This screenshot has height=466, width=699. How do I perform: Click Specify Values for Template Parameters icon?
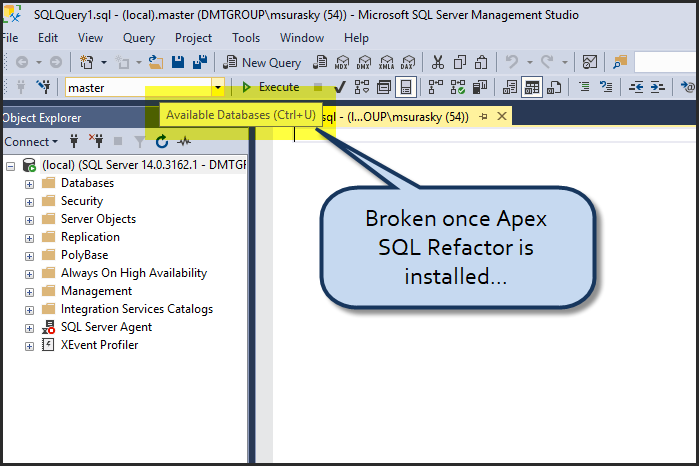tap(688, 87)
